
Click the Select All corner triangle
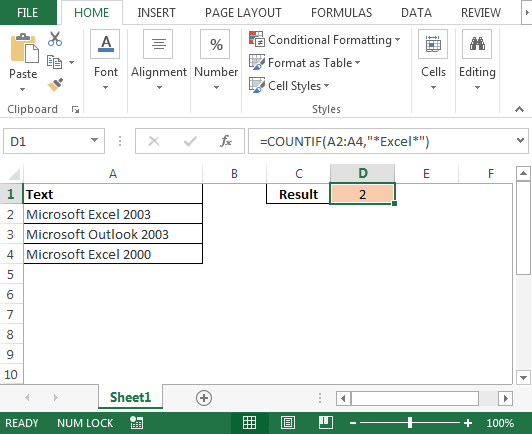(x=14, y=174)
